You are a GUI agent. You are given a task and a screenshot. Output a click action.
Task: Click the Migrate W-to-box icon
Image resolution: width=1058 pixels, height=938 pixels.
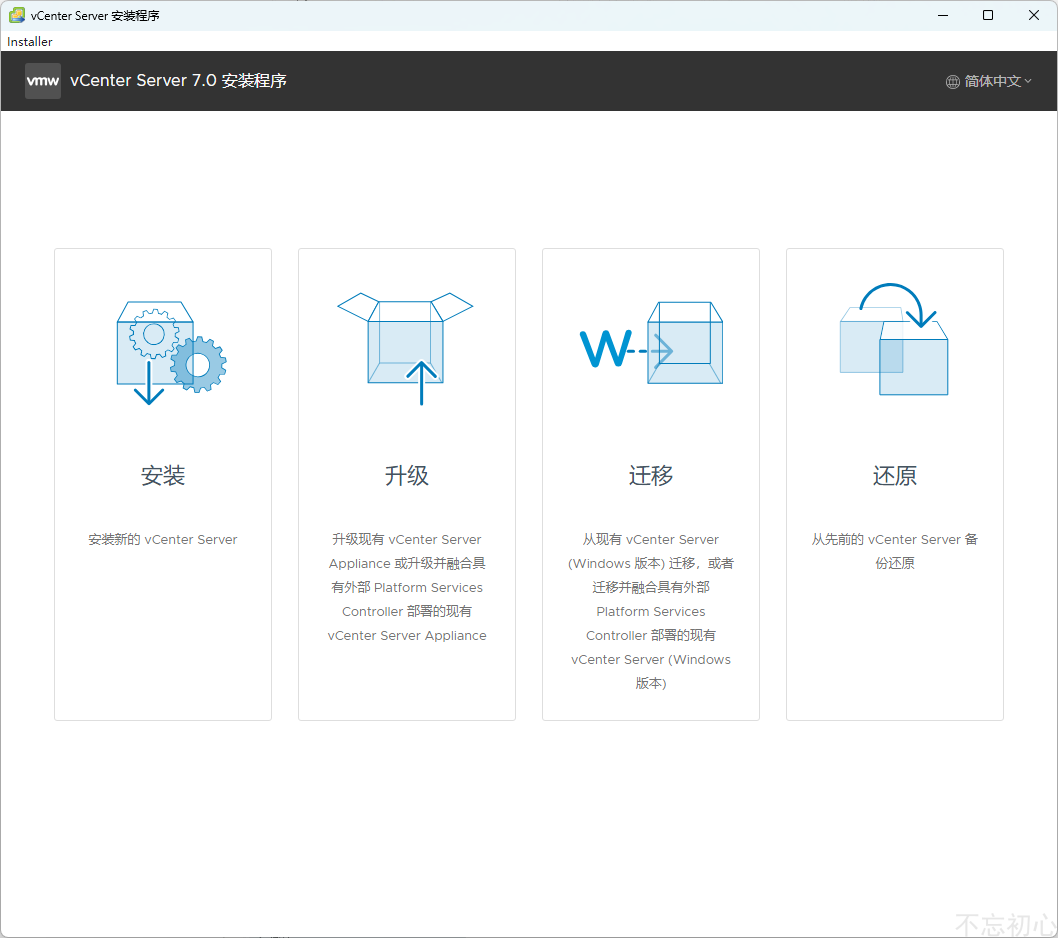pyautogui.click(x=651, y=343)
